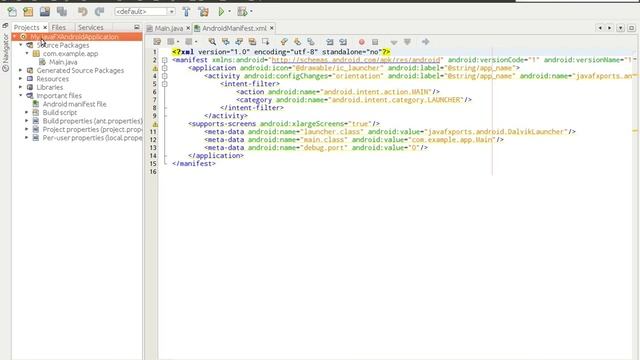Screen dimensions: 640x360
Task: Select Project properties tree item
Action: click(x=92, y=129)
